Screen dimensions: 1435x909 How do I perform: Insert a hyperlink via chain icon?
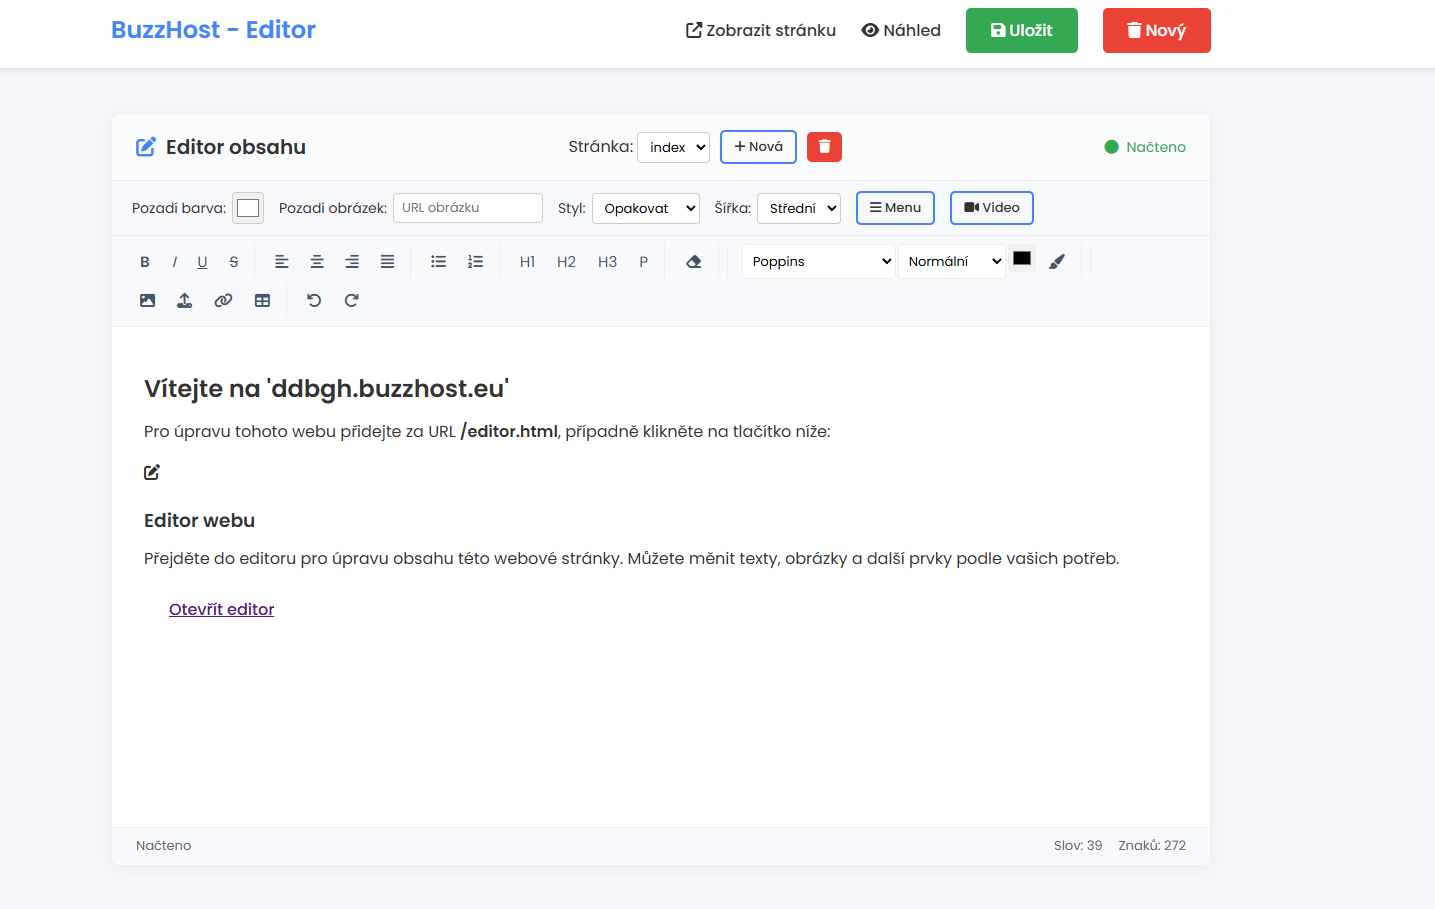[x=223, y=300]
